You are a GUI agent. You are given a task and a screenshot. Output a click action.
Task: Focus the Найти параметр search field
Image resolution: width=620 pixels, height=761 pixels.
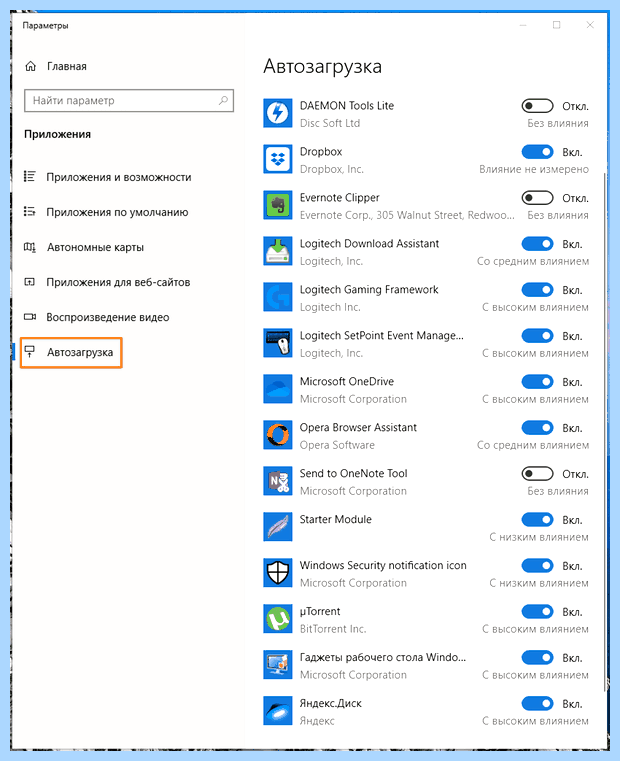pyautogui.click(x=129, y=100)
